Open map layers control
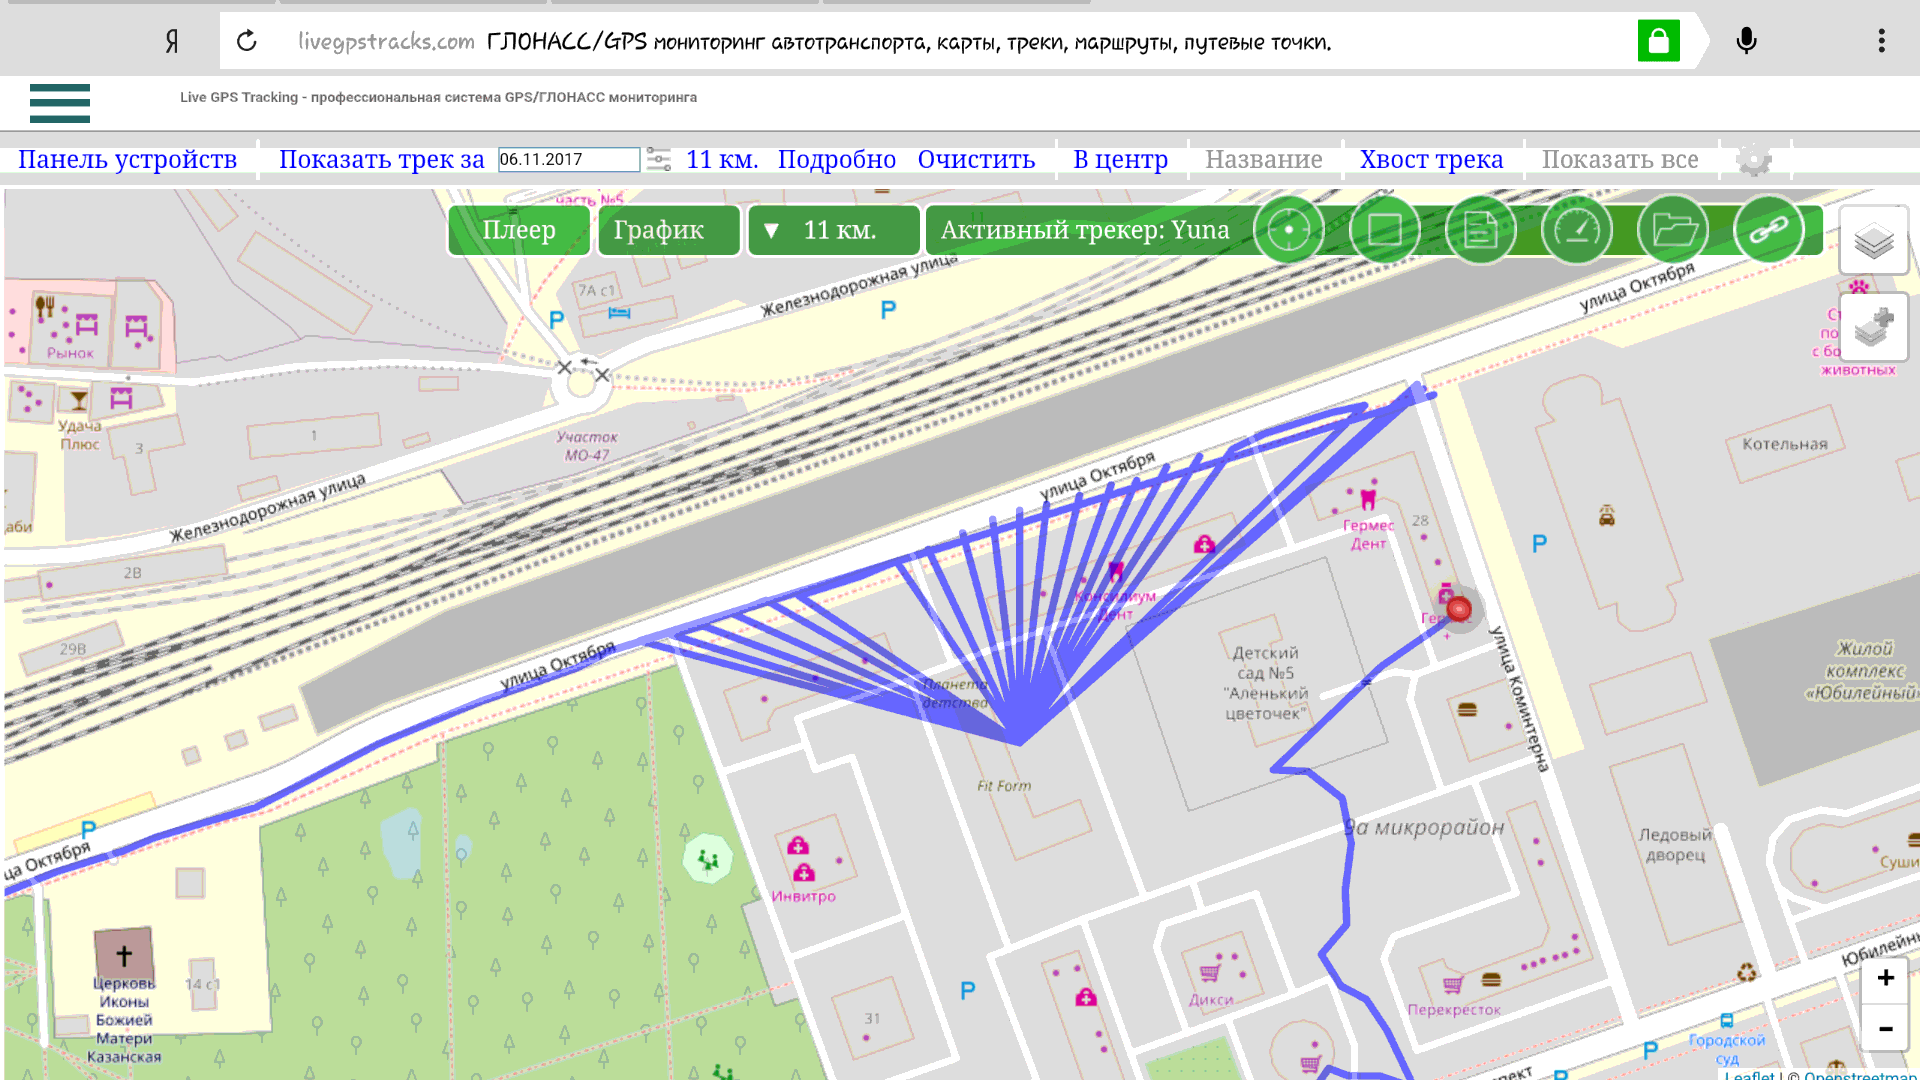1920x1080 pixels. pos(1874,241)
